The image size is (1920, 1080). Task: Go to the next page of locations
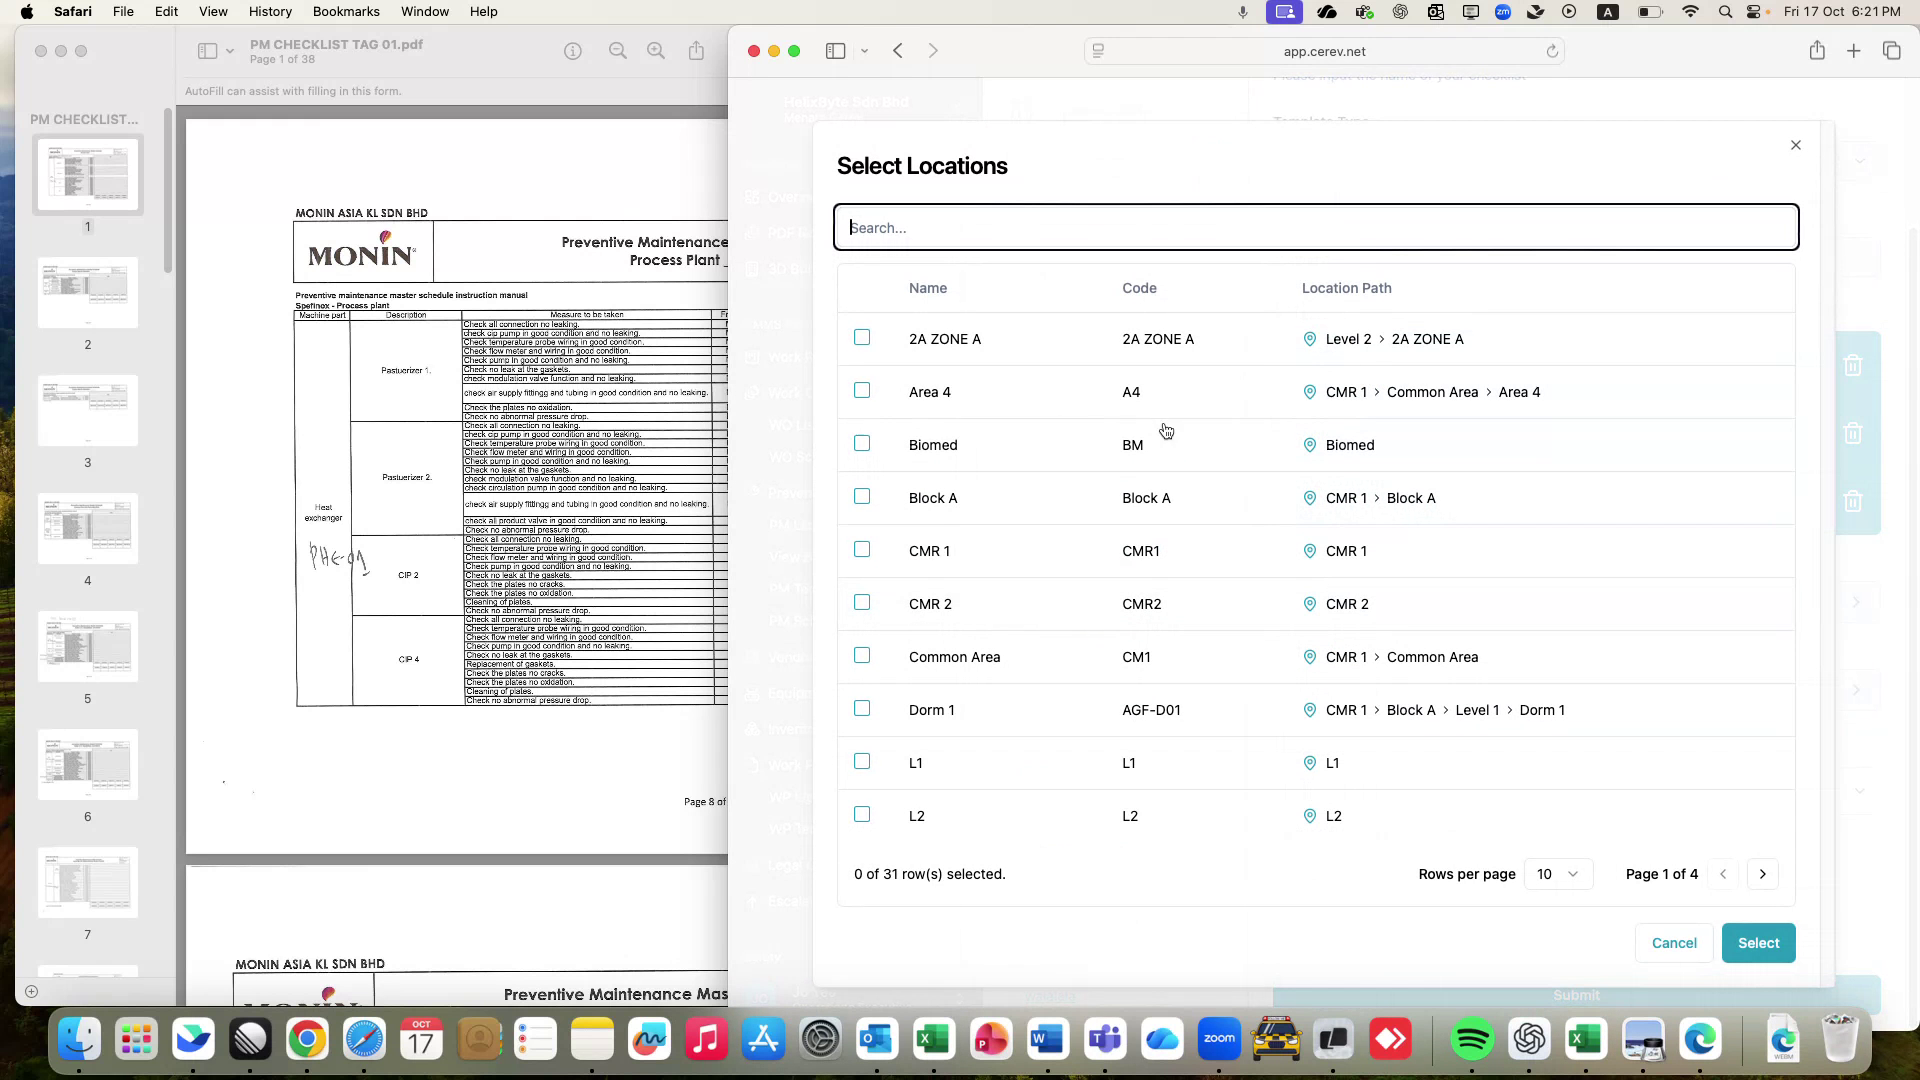click(1762, 873)
